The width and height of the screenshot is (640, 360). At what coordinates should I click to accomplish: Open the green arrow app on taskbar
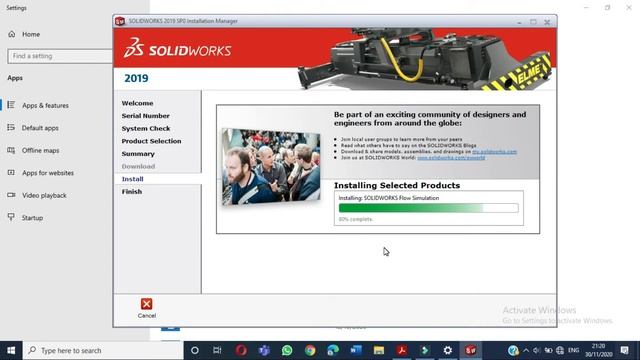pos(425,350)
